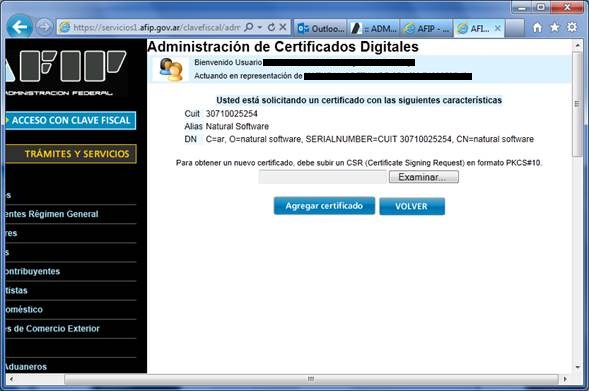Minimize the browser window
589x391 pixels.
point(521,8)
